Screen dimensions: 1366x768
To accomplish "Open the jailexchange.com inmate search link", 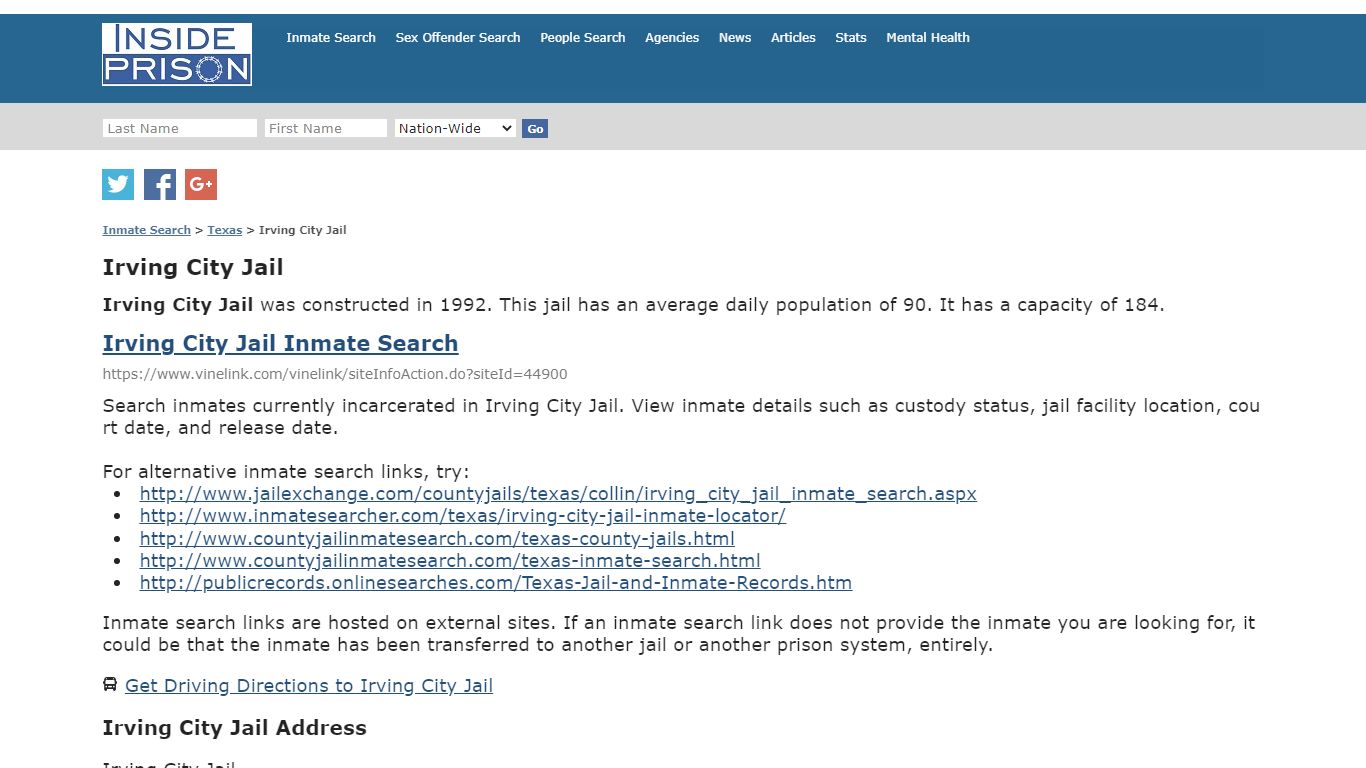I will pos(558,493).
